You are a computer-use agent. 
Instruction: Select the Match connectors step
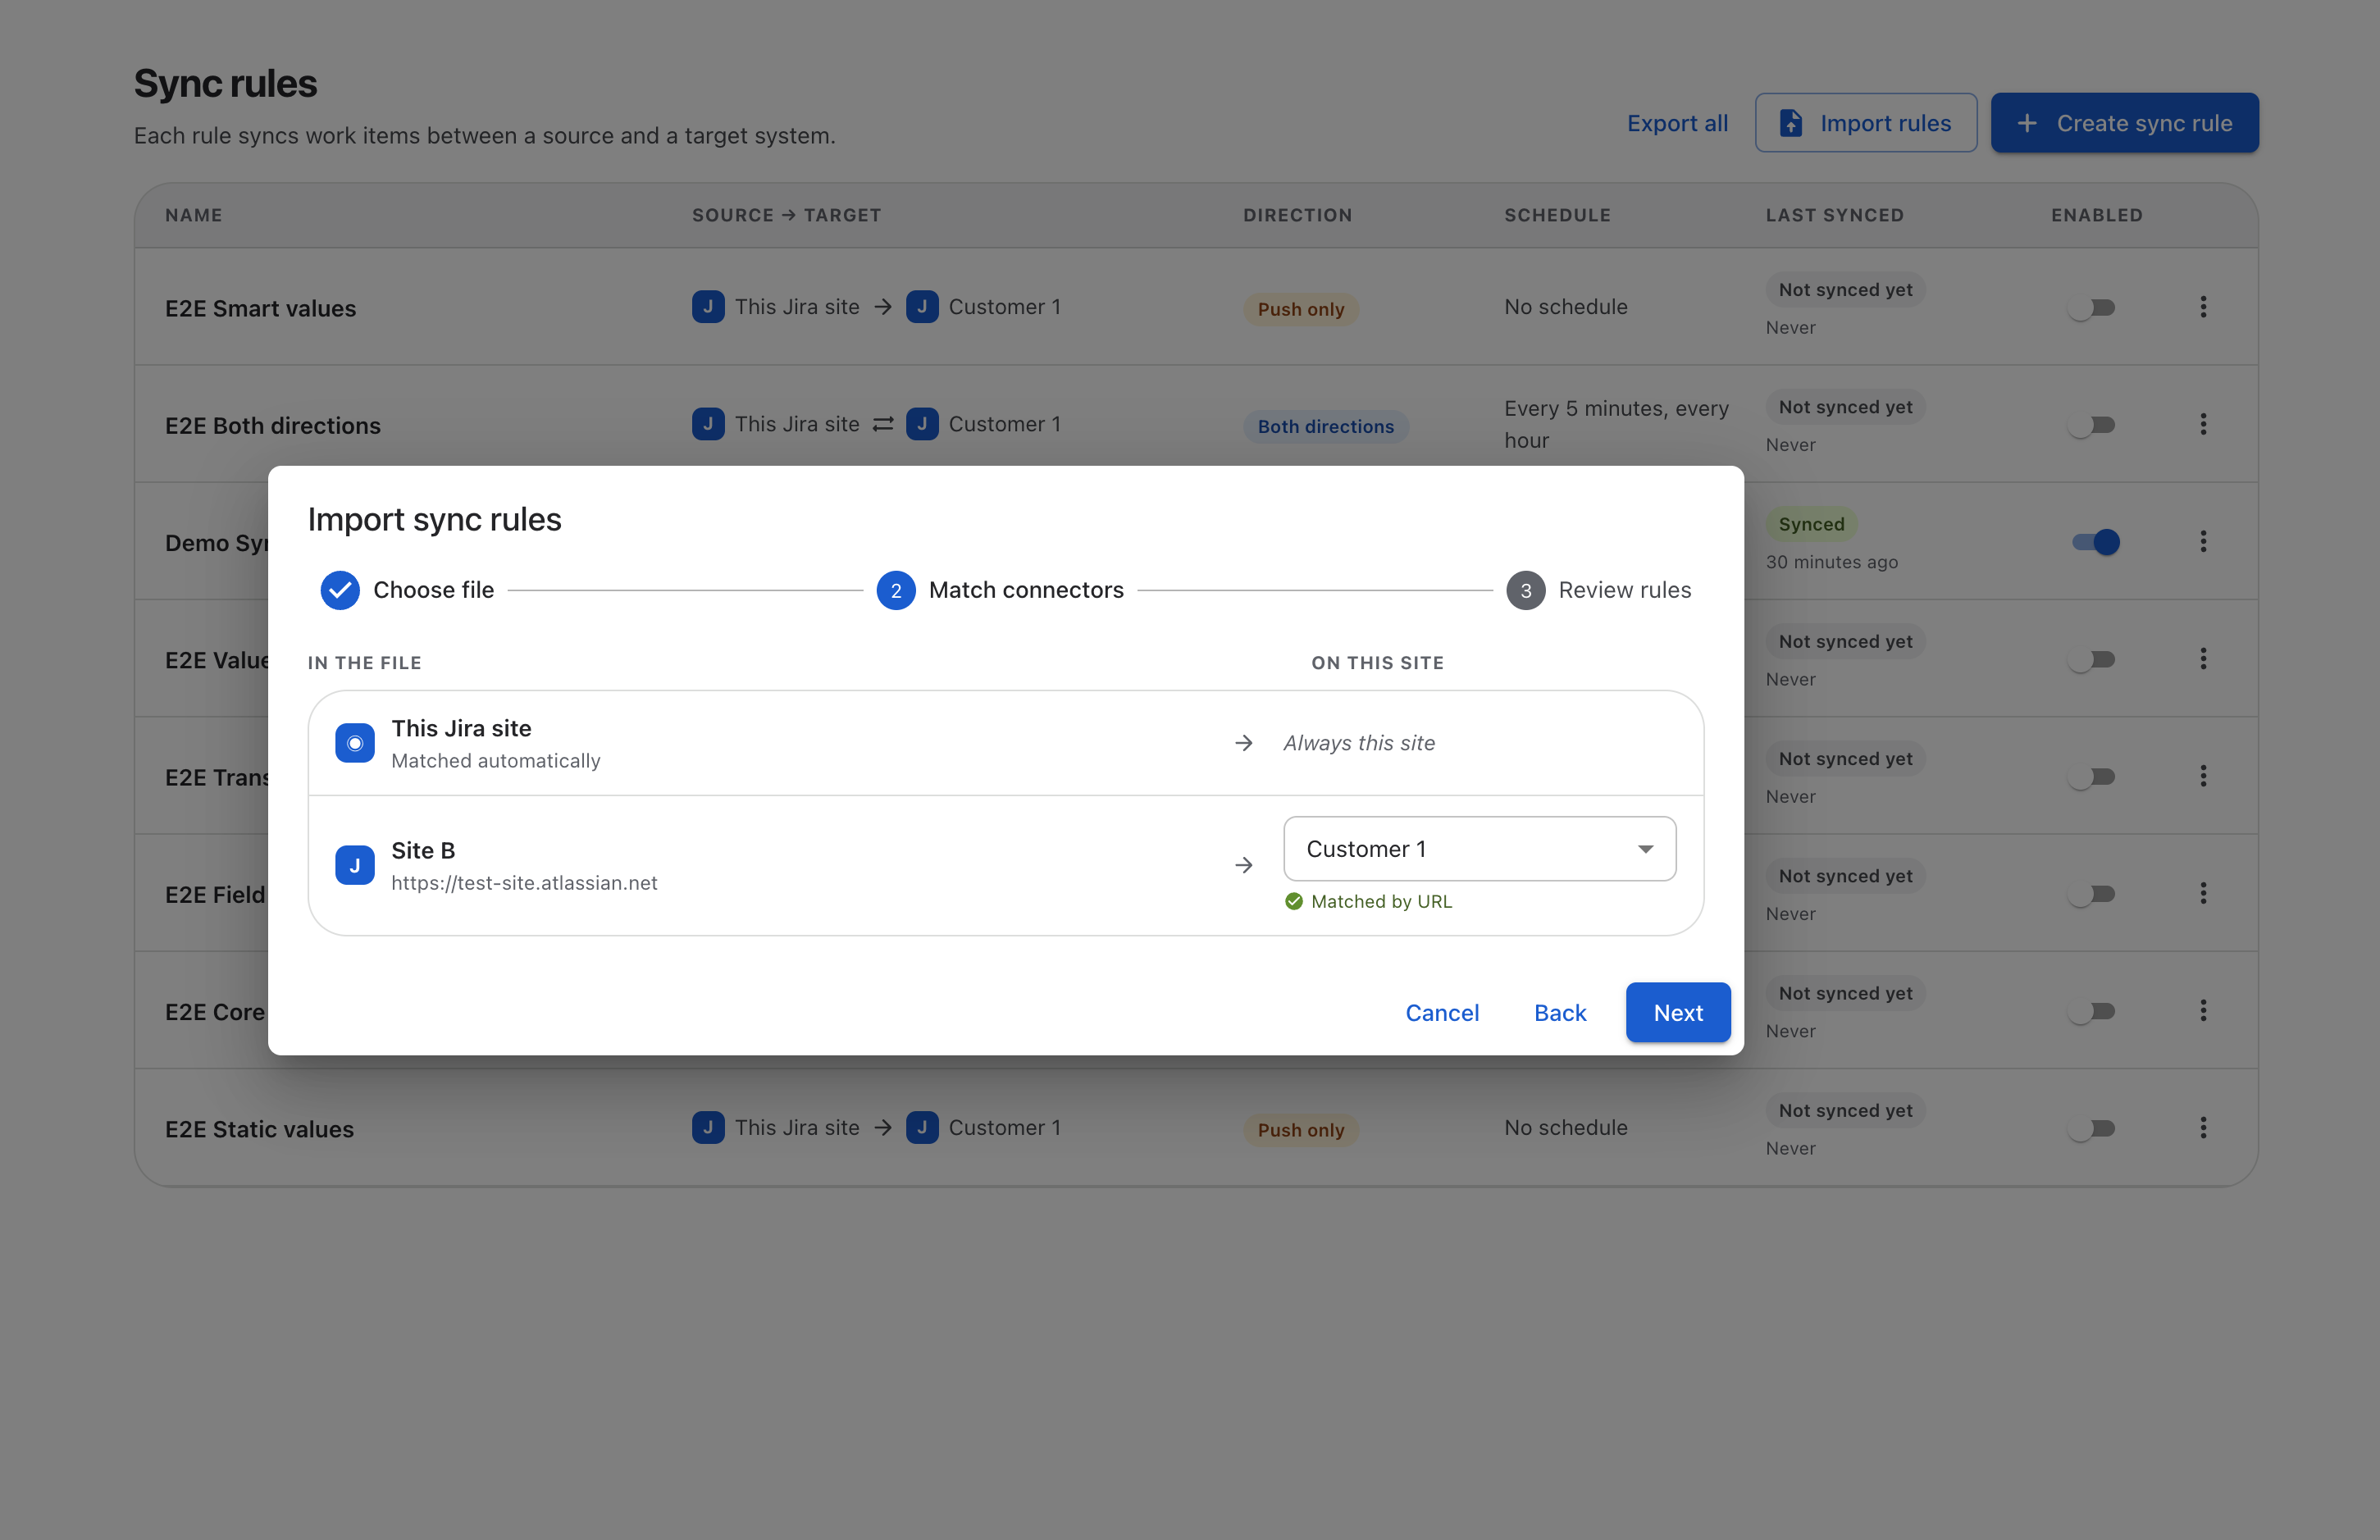(1000, 590)
